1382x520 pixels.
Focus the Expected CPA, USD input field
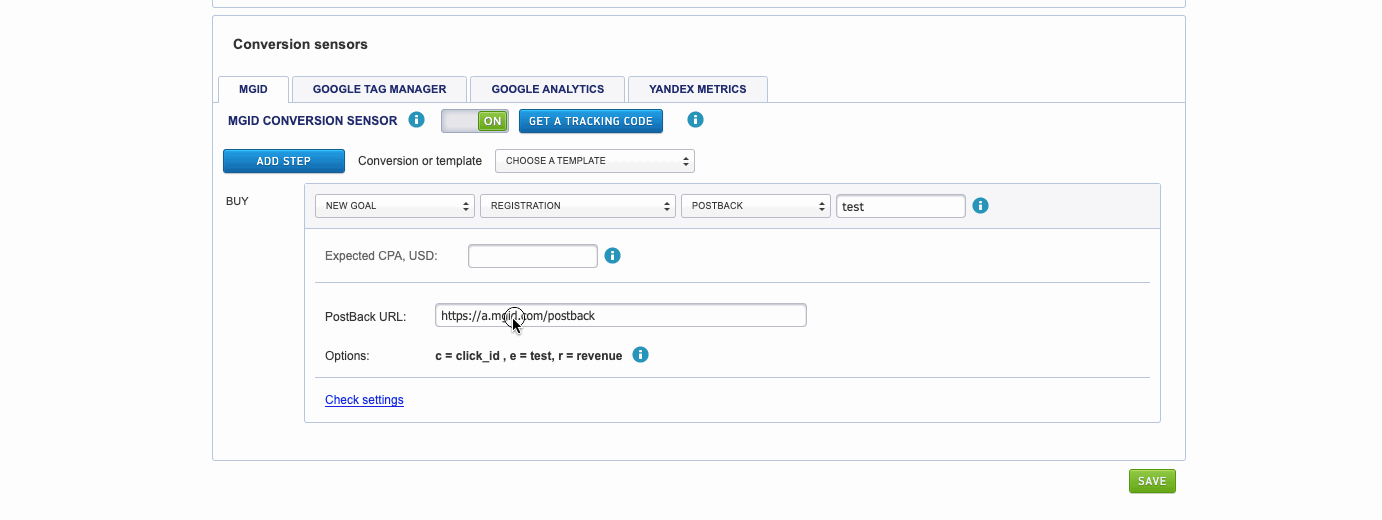click(532, 256)
